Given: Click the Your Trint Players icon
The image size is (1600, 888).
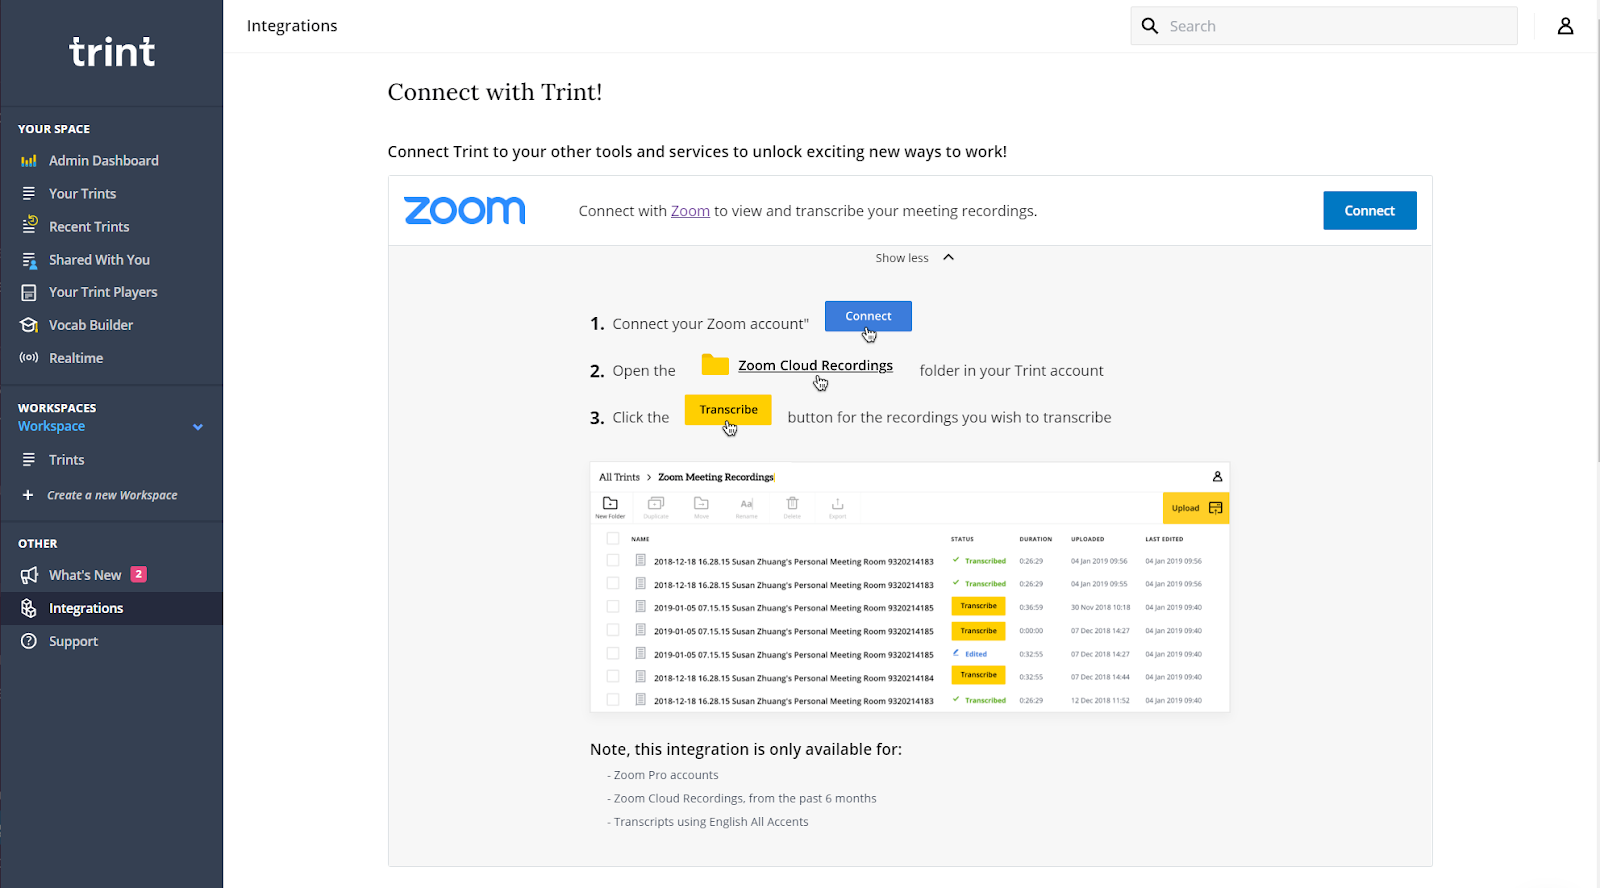Looking at the screenshot, I should 29,292.
